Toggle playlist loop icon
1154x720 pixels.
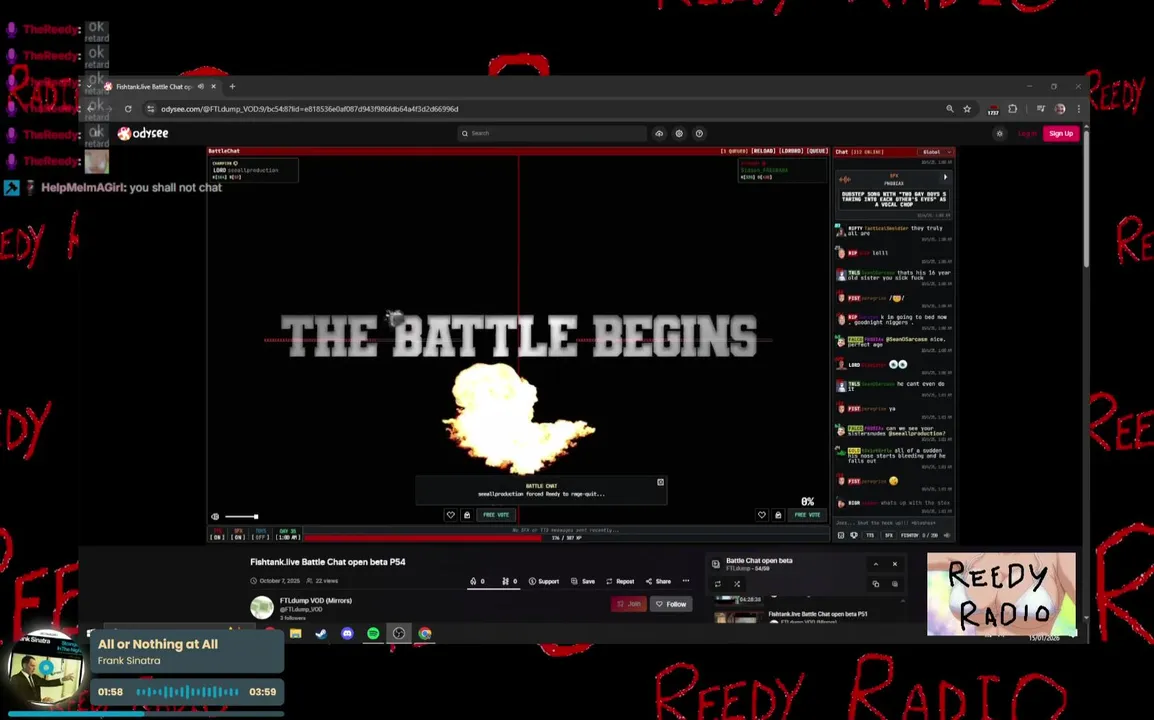click(718, 584)
